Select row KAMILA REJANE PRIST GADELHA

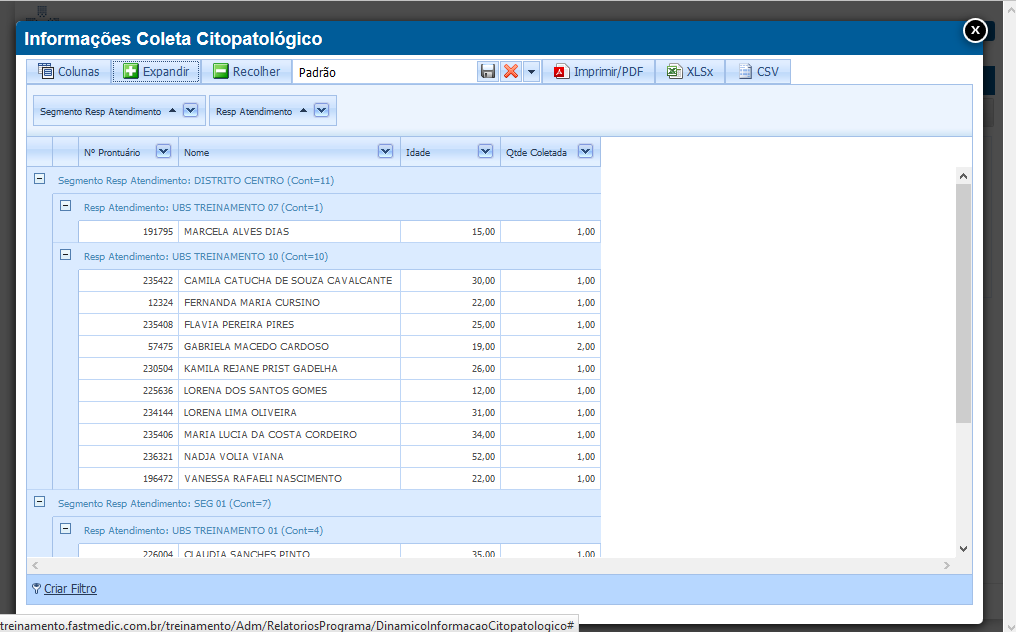point(340,369)
